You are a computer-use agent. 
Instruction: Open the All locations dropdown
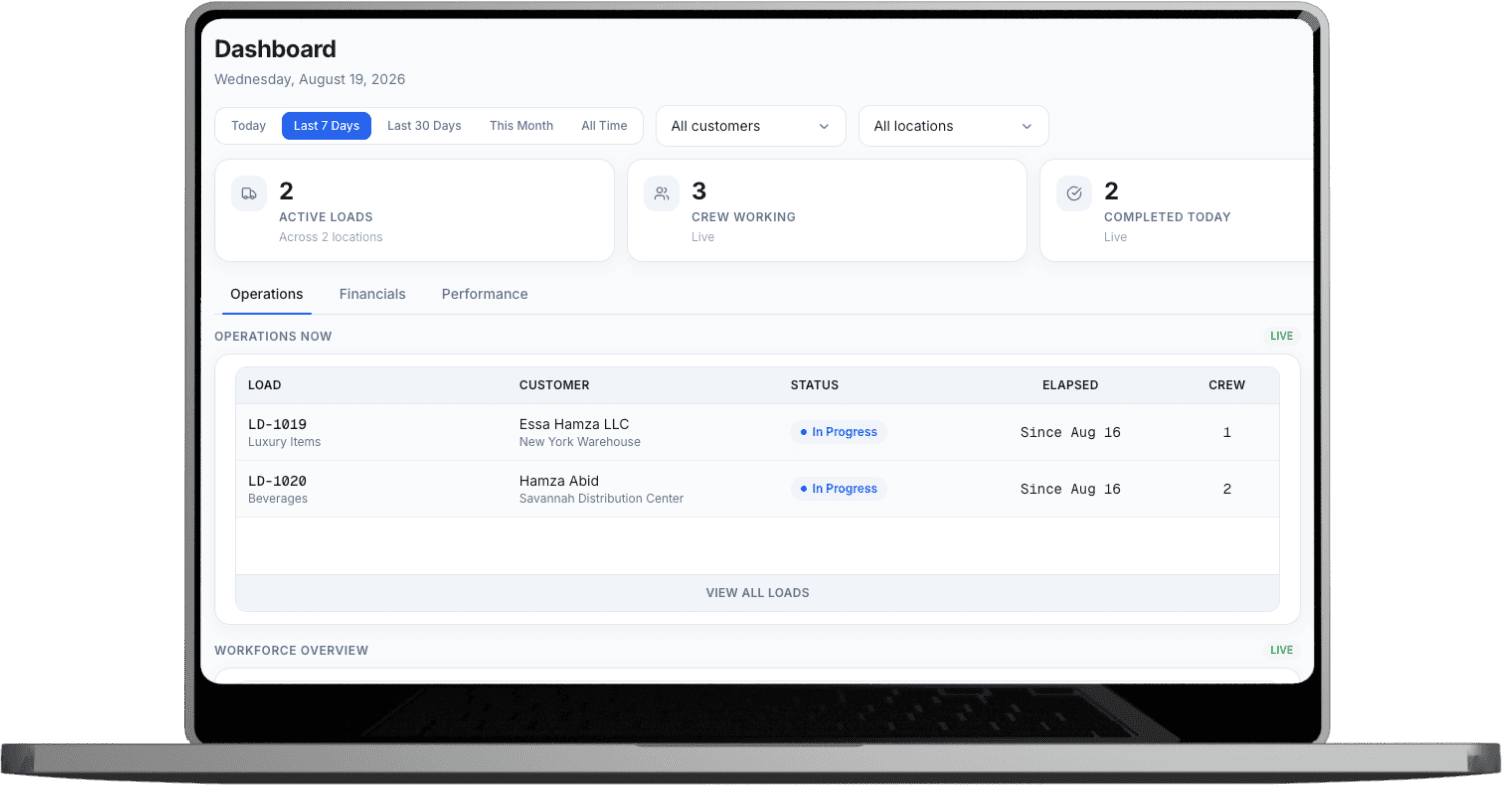click(953, 126)
